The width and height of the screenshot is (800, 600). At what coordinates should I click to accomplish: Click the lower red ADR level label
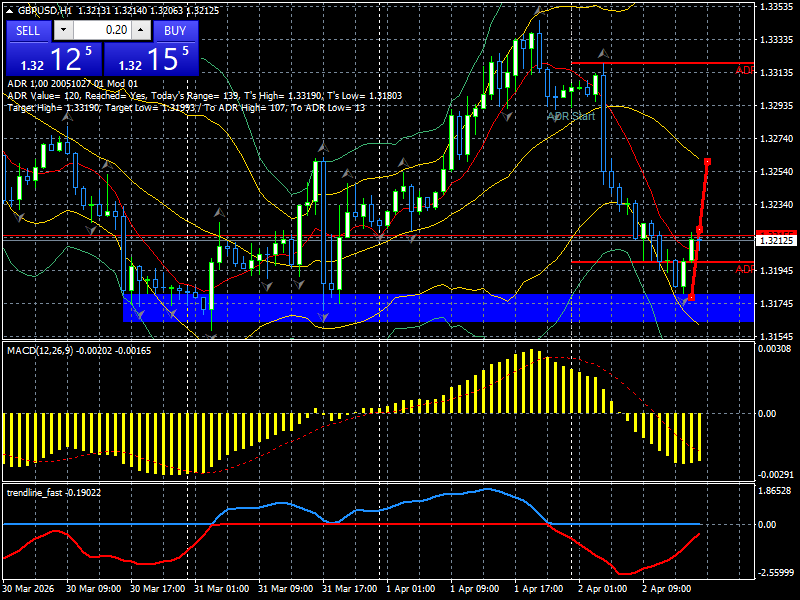(745, 268)
